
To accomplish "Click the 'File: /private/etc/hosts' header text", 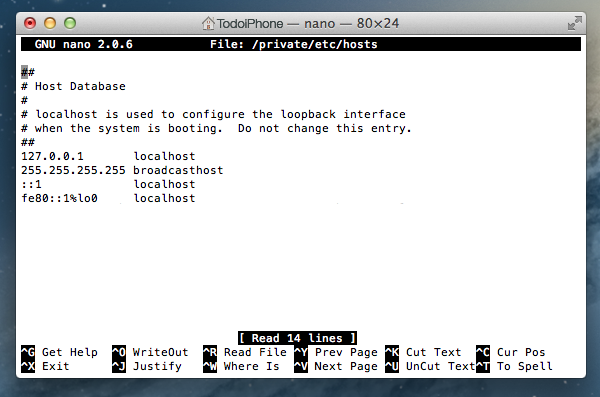I will [293, 44].
